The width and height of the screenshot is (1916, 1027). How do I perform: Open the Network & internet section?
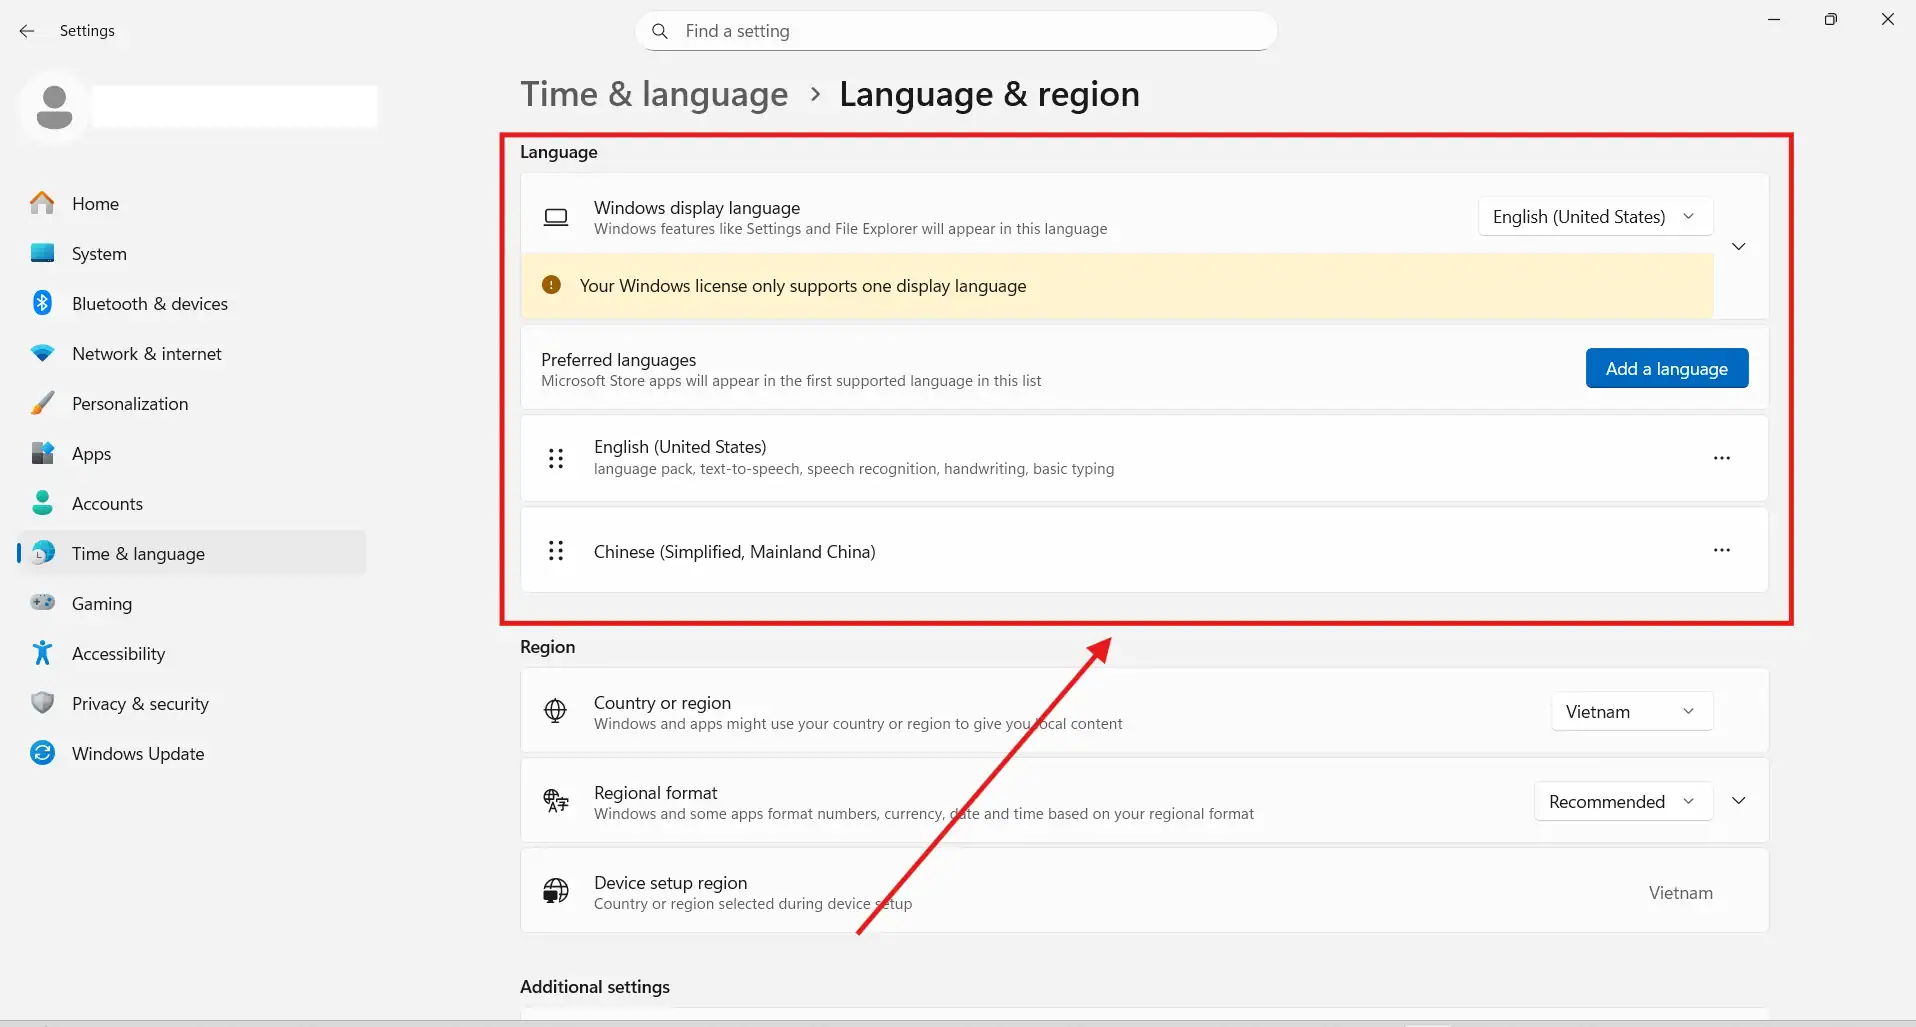point(146,354)
